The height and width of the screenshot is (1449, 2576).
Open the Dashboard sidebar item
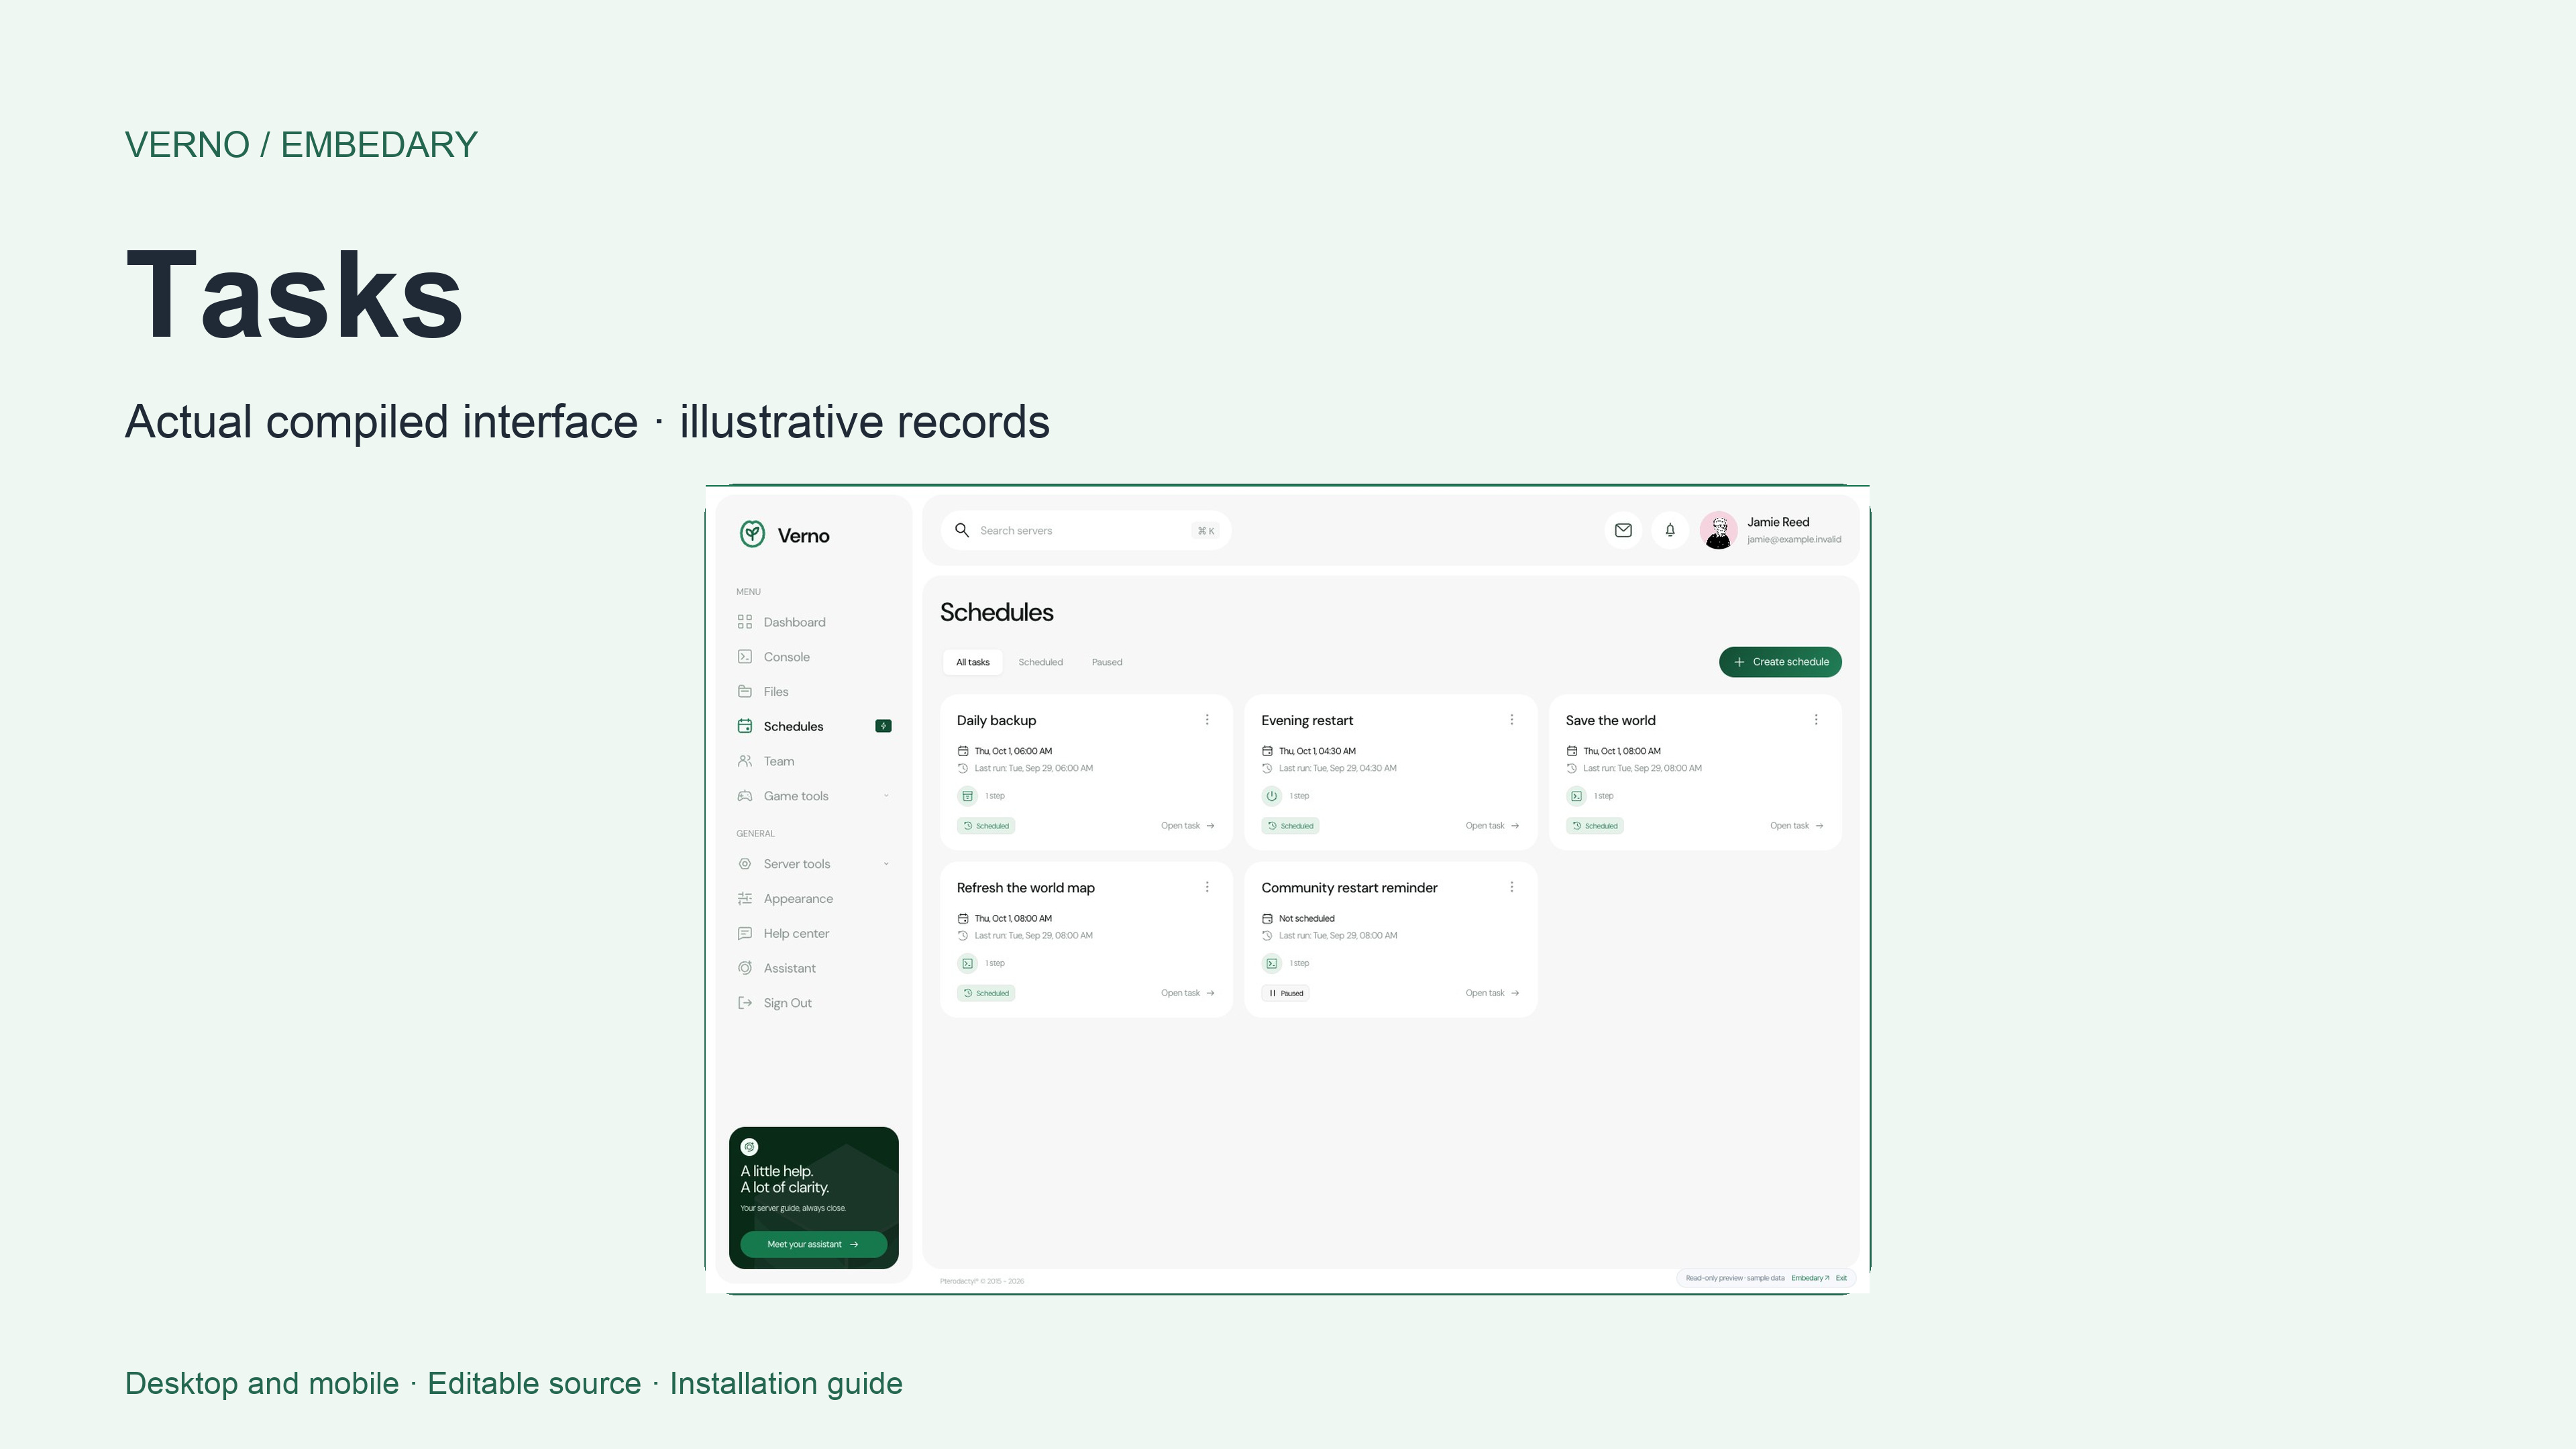[781, 622]
